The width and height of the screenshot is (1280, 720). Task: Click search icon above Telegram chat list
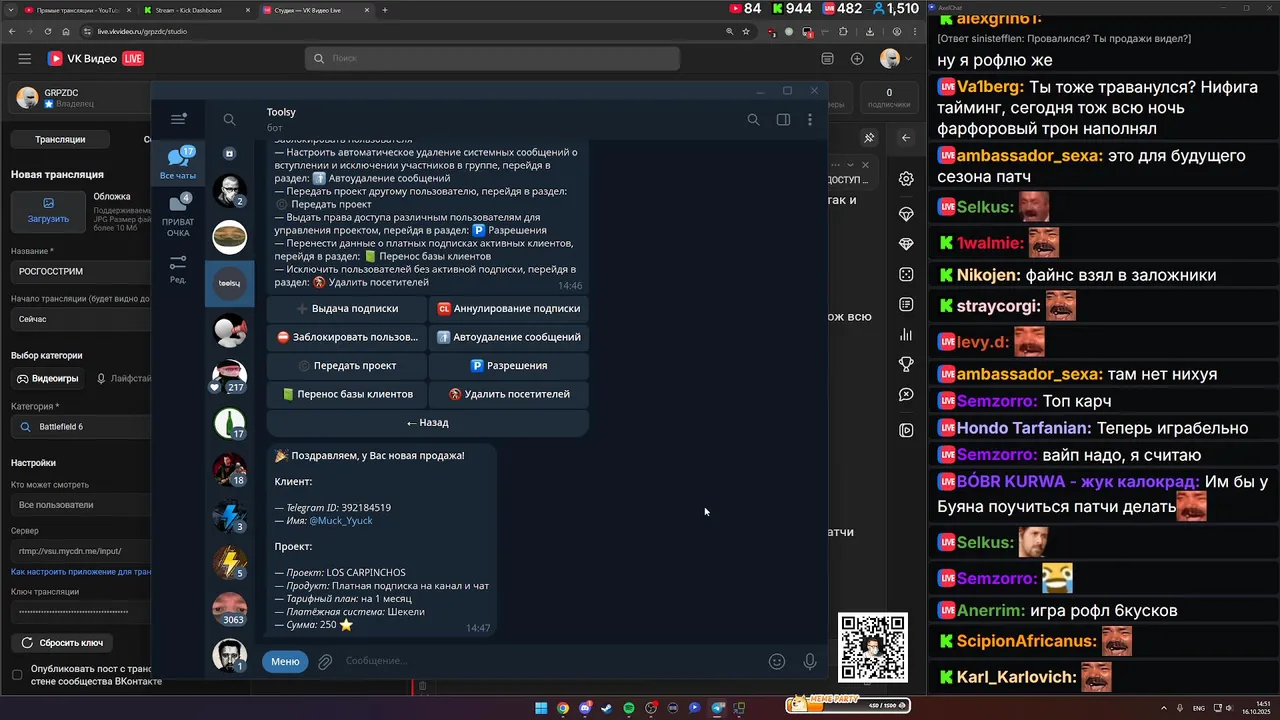coord(229,120)
